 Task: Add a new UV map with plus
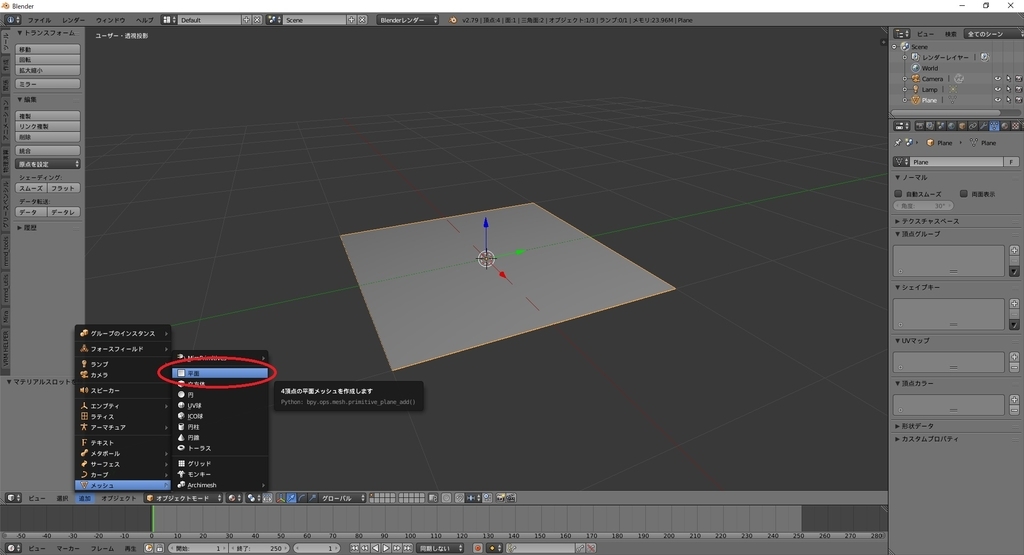coord(1014,357)
